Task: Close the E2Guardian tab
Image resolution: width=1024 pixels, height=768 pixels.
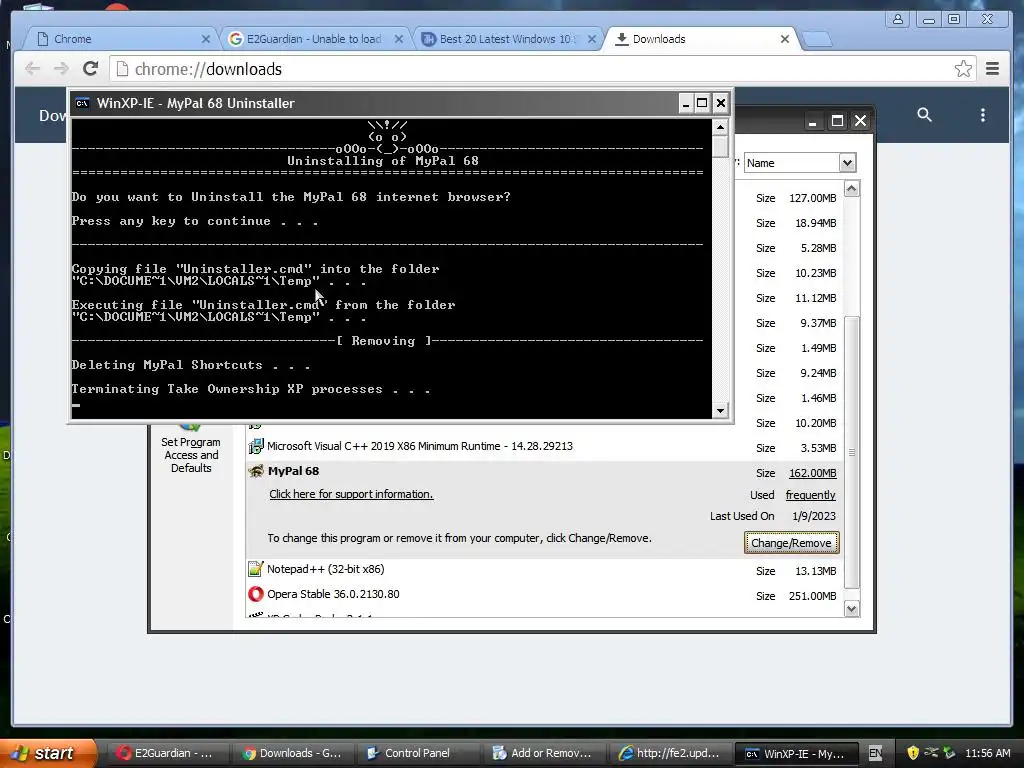Action: [x=399, y=39]
